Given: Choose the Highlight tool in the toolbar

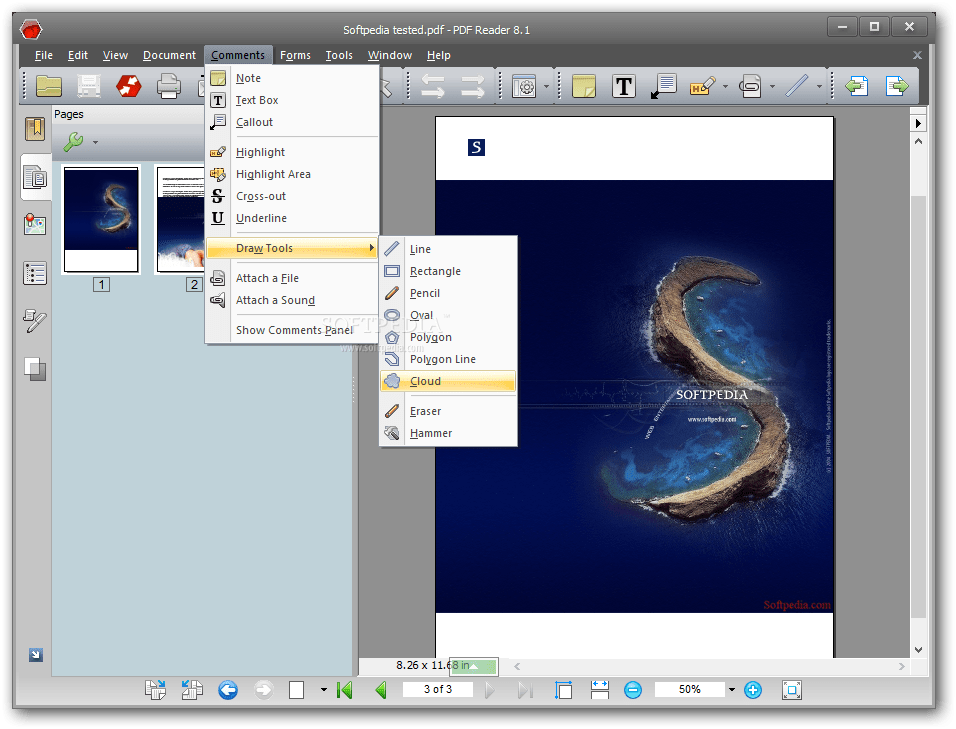Looking at the screenshot, I should coord(702,86).
